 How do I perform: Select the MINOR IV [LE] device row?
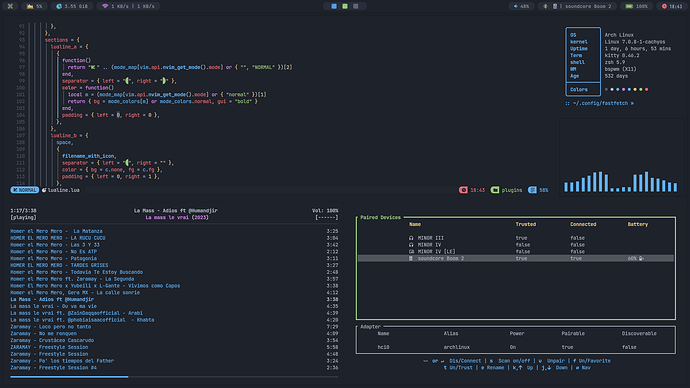516,252
